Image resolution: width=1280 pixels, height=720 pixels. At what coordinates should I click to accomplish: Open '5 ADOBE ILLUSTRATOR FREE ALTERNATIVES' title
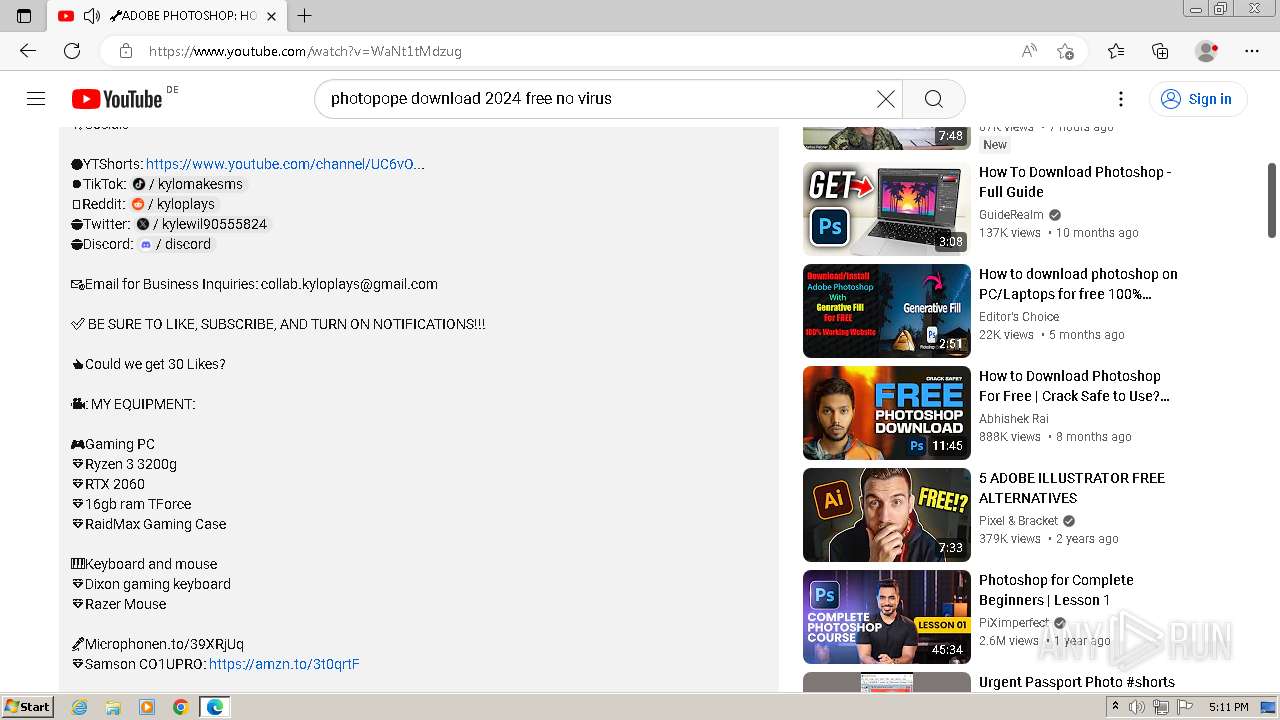tap(1072, 488)
